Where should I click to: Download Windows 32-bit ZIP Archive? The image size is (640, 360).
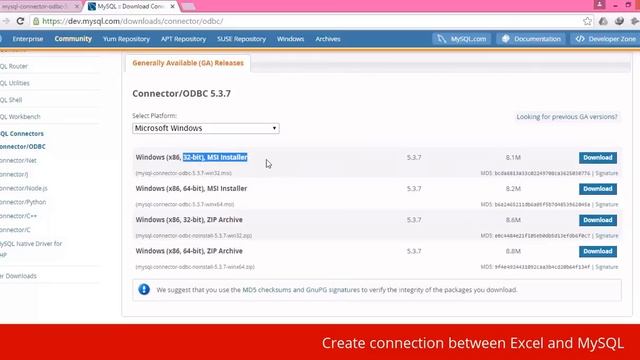pyautogui.click(x=598, y=220)
